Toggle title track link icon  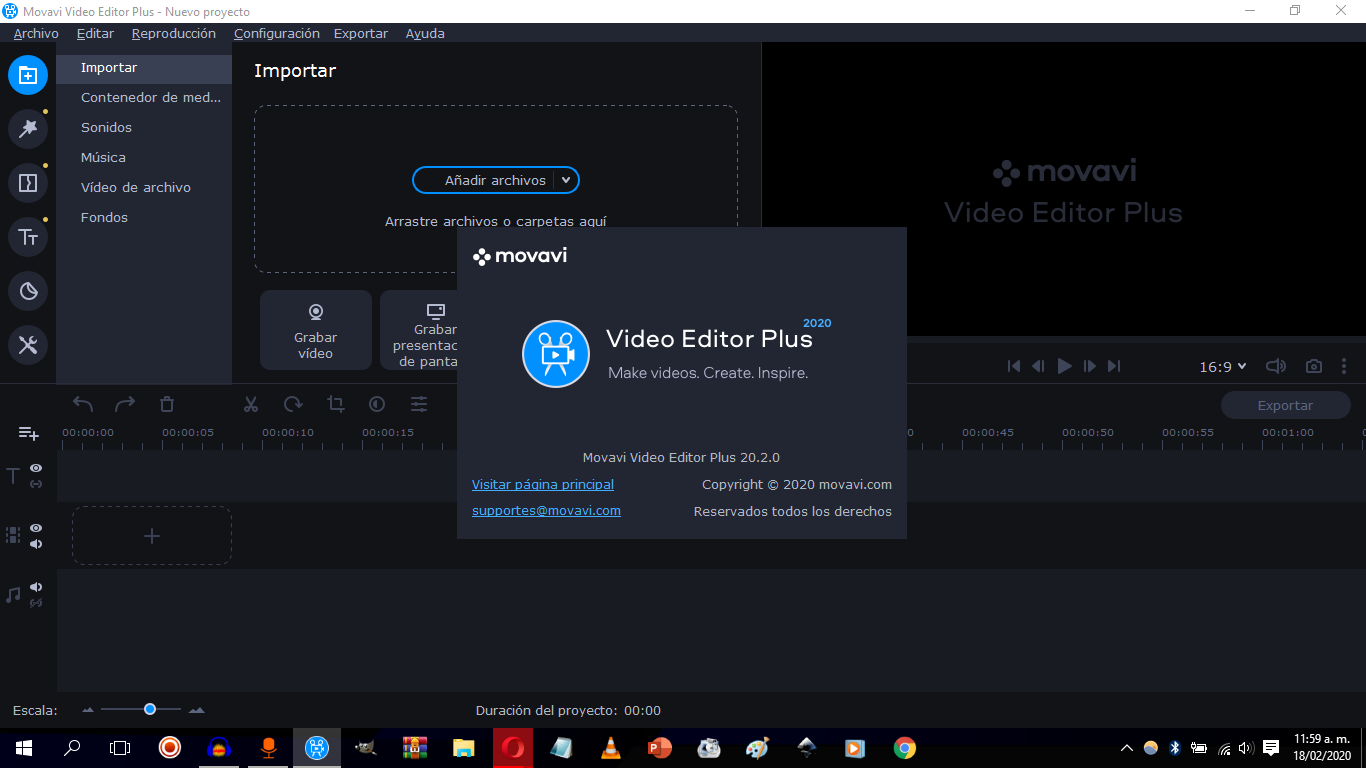[x=36, y=484]
